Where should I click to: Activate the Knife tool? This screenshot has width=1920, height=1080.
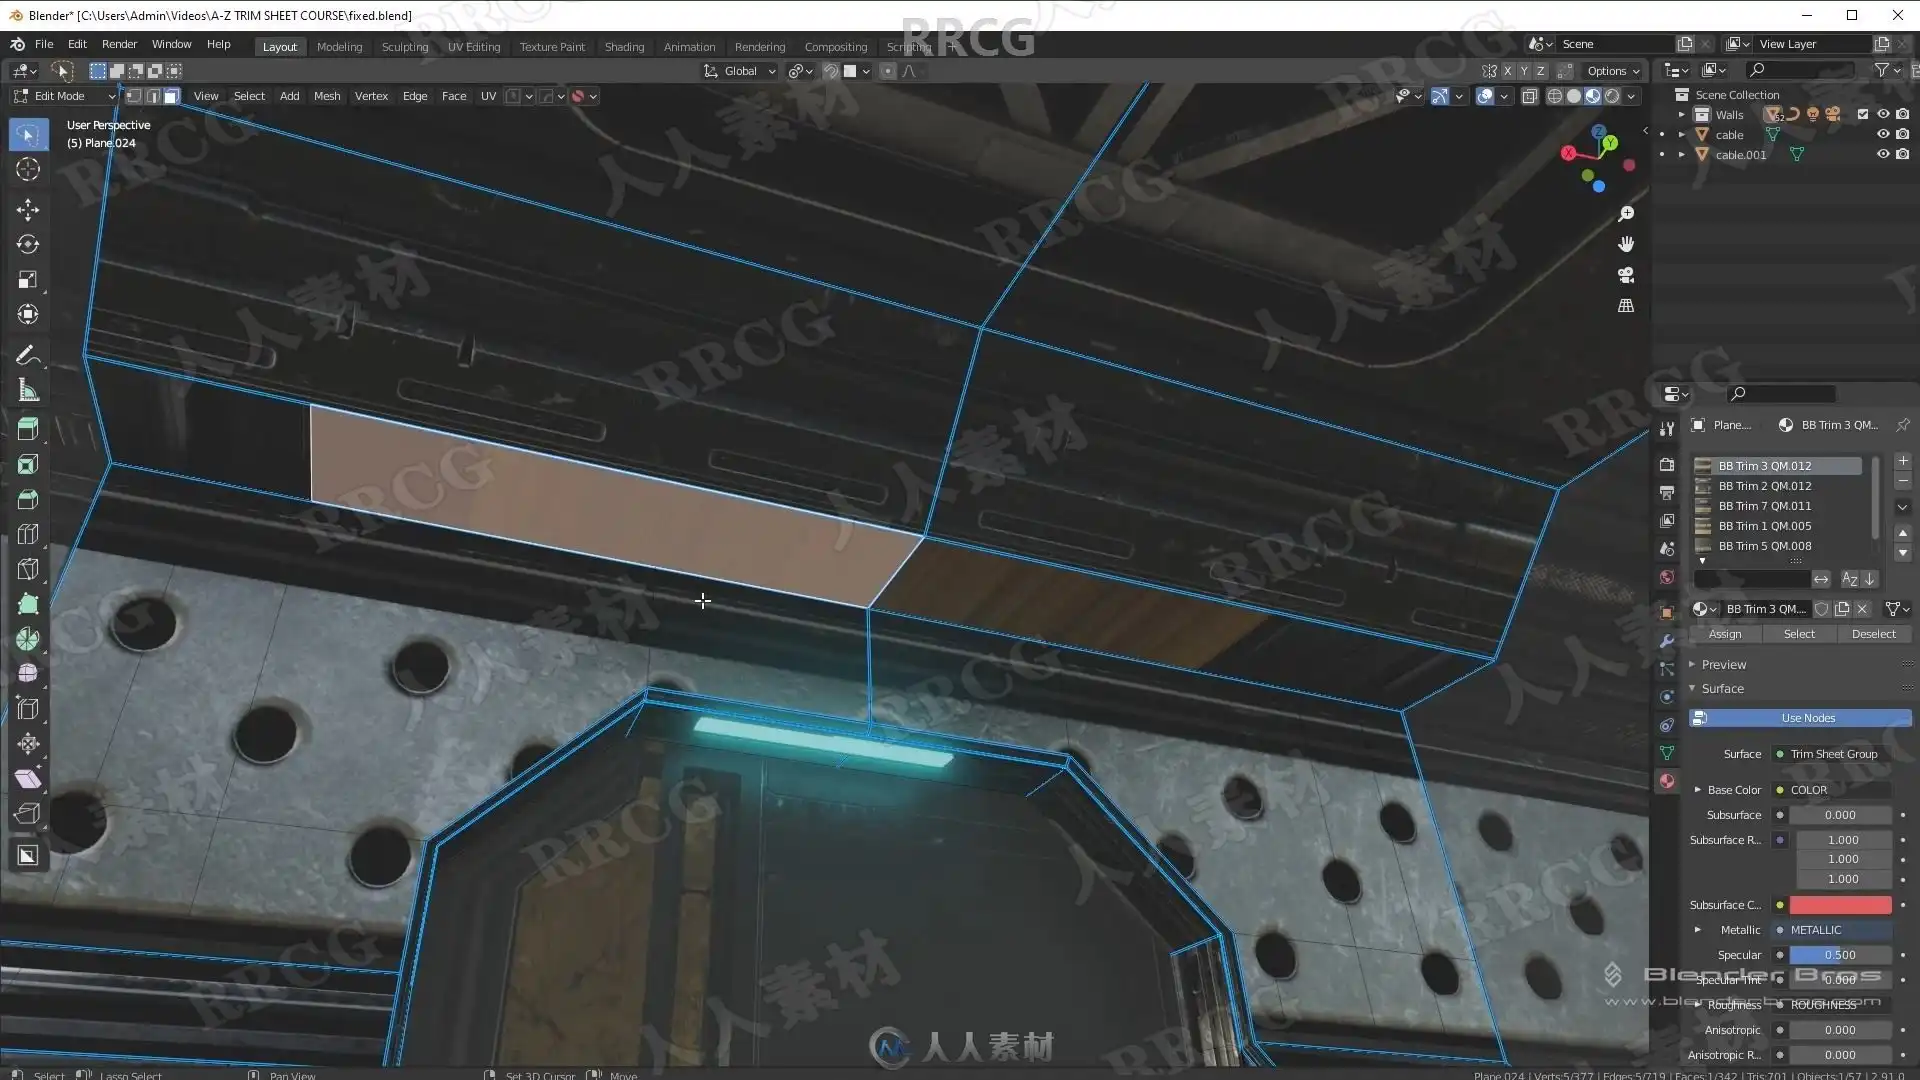pyautogui.click(x=28, y=569)
